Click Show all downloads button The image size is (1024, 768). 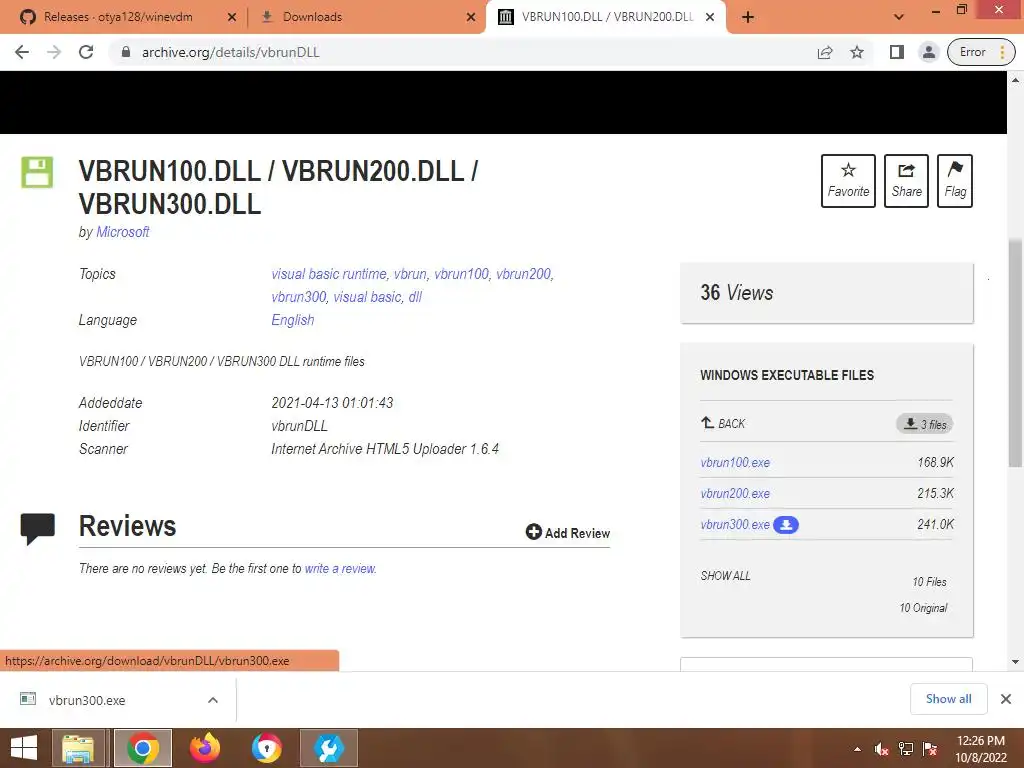[x=948, y=699]
